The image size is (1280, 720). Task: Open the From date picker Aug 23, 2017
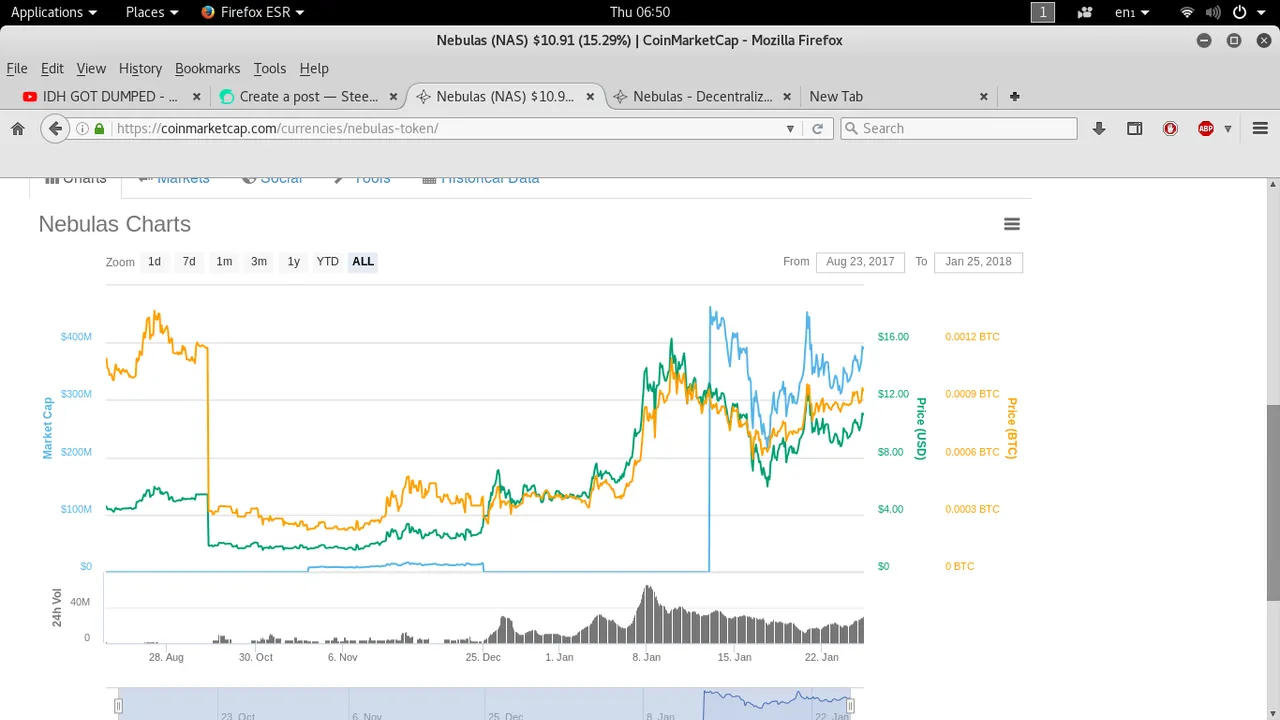pos(860,262)
